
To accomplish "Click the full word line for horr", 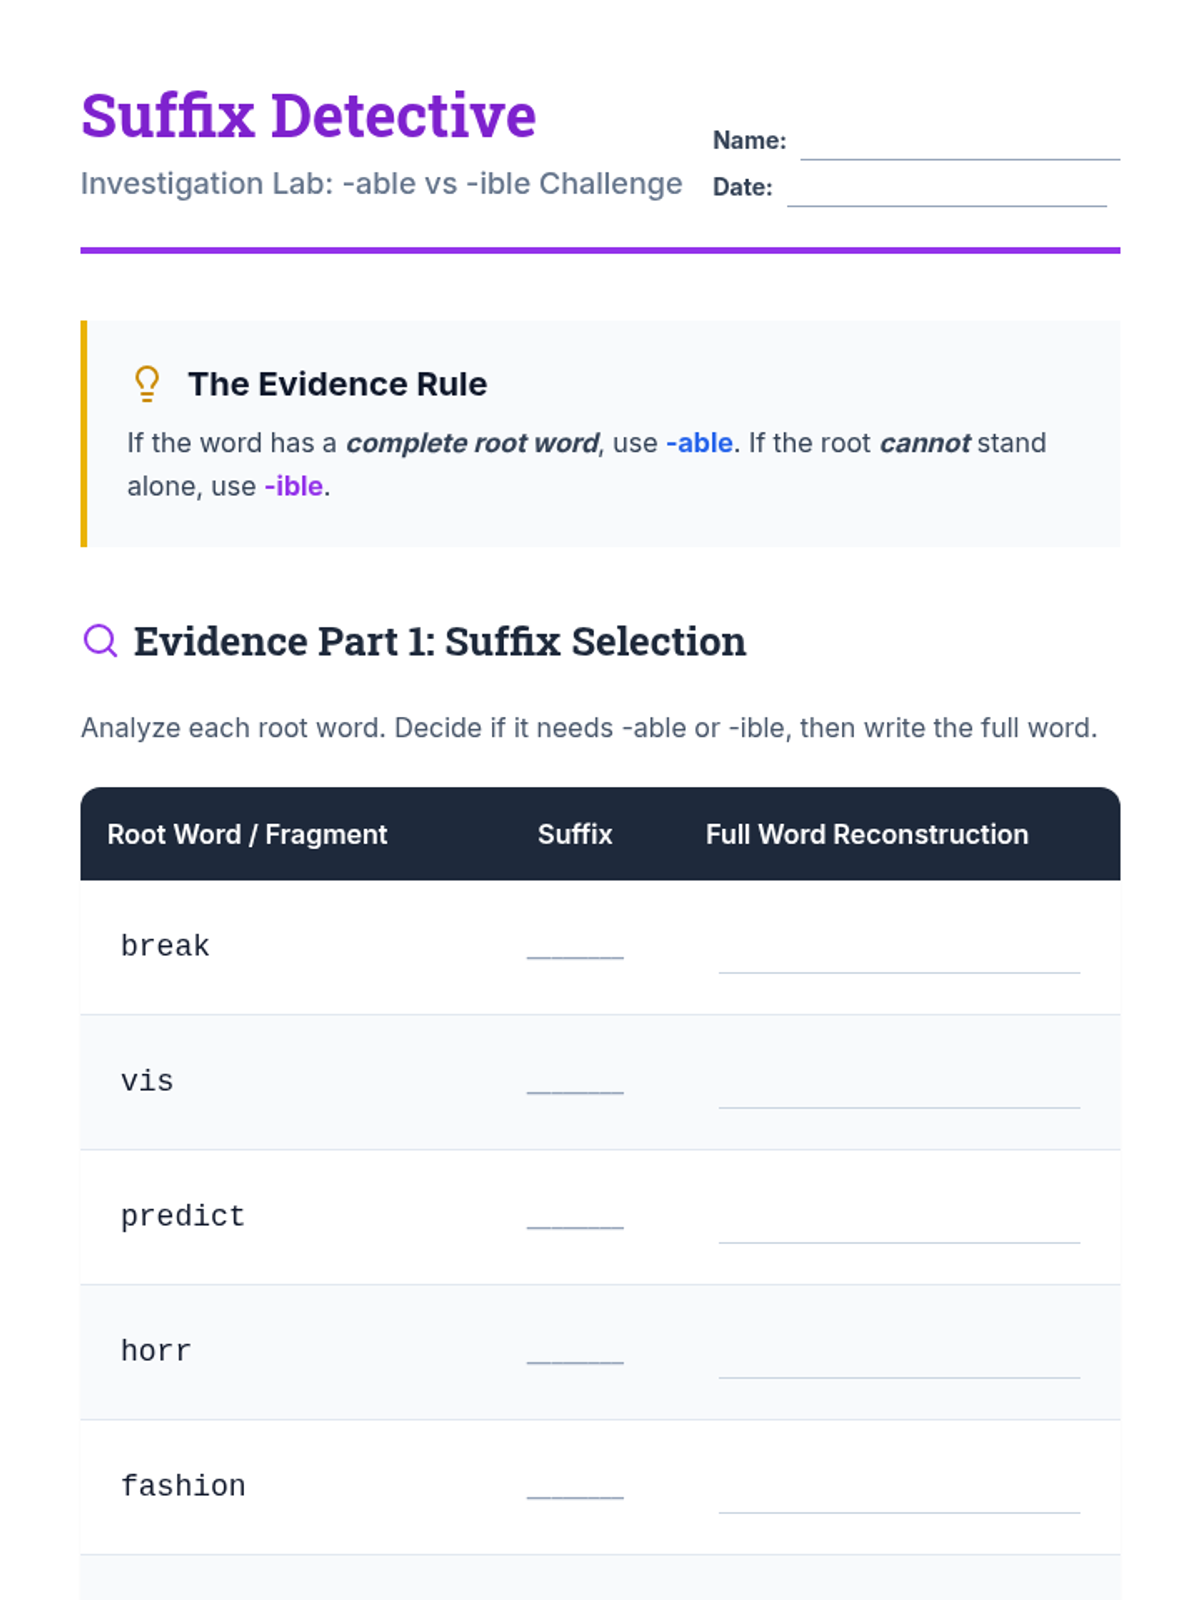I will [898, 1363].
